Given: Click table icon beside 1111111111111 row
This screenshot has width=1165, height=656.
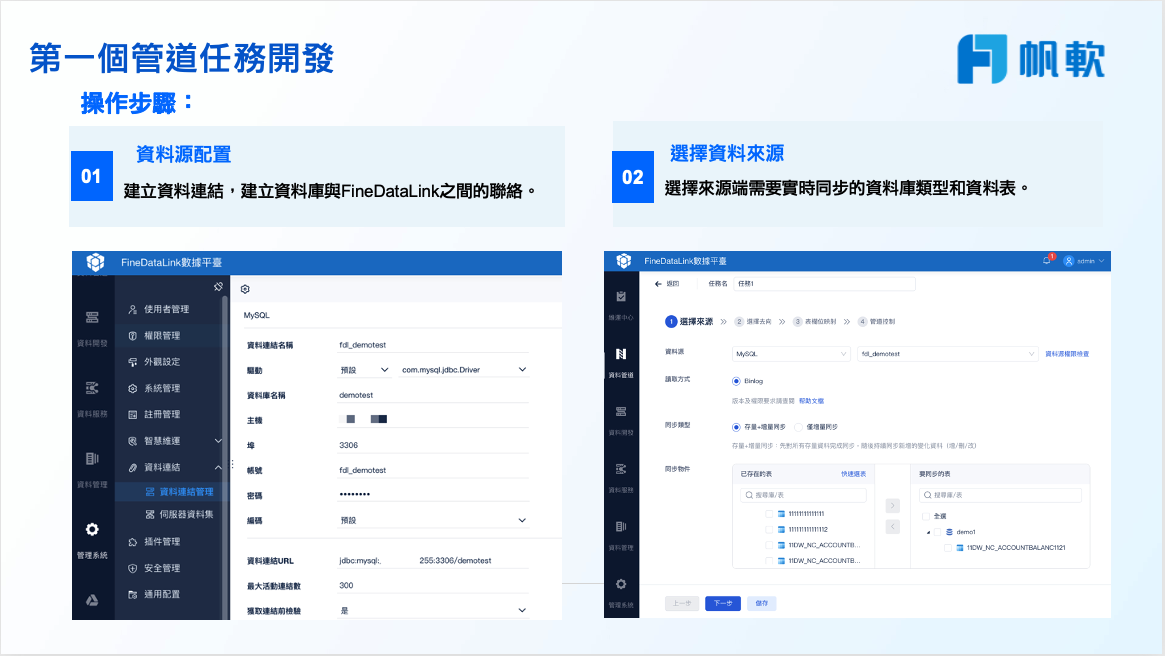Looking at the screenshot, I should [x=781, y=513].
